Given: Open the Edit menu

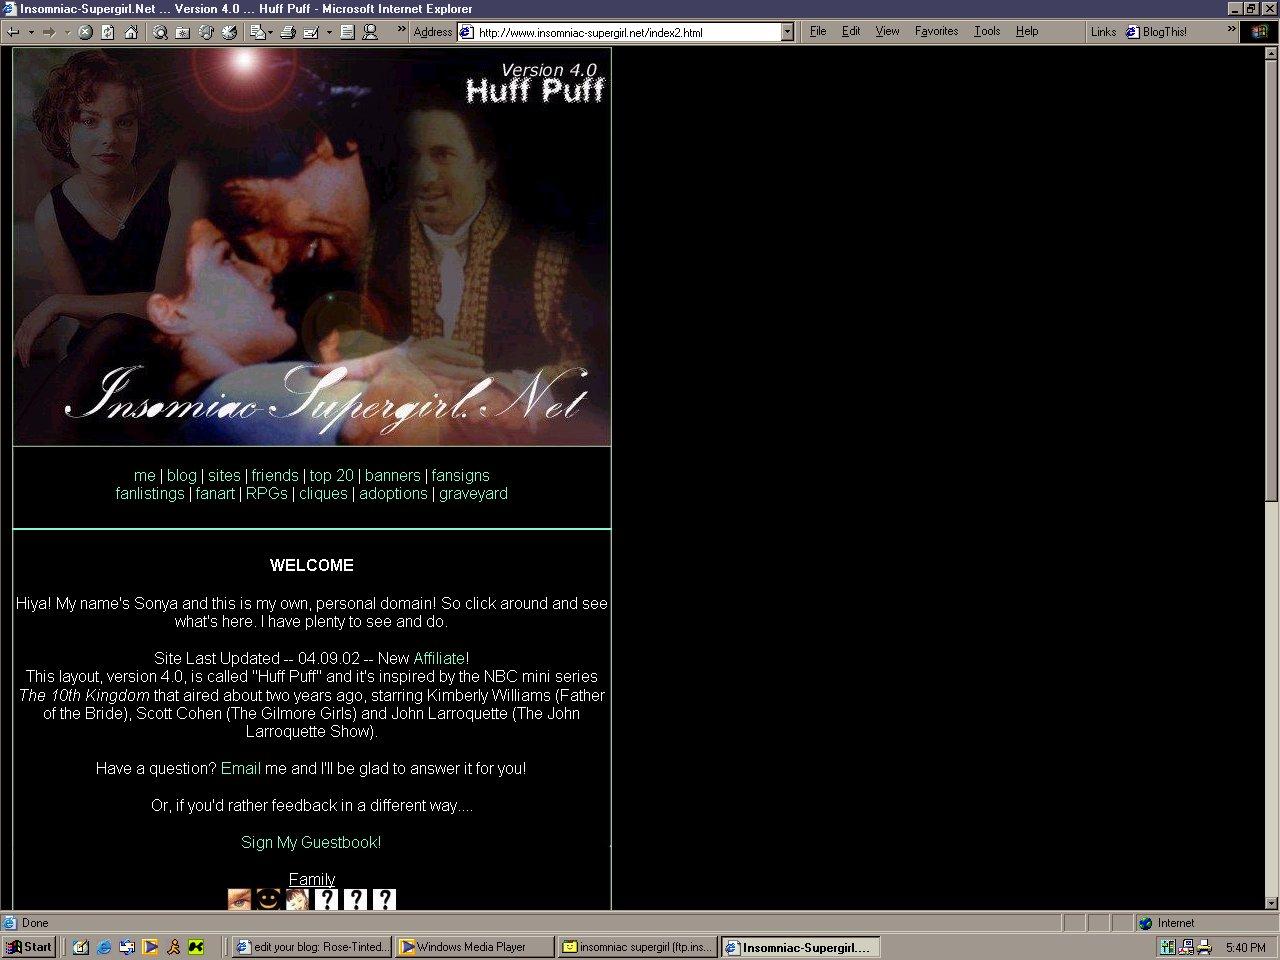Looking at the screenshot, I should point(851,31).
